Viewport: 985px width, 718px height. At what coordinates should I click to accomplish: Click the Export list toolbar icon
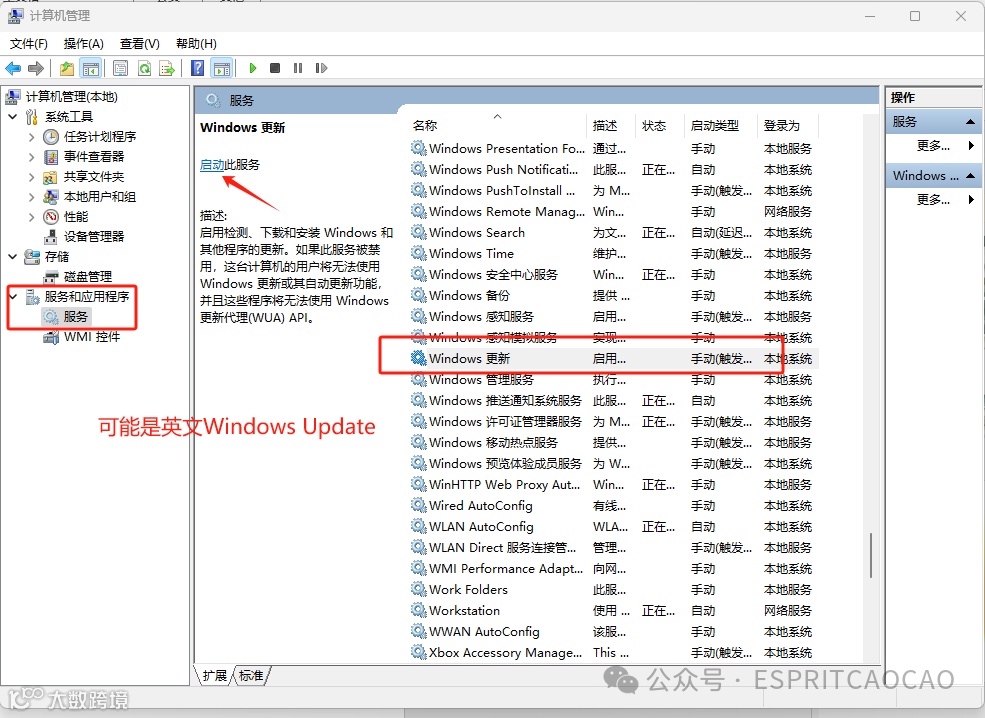coord(167,68)
